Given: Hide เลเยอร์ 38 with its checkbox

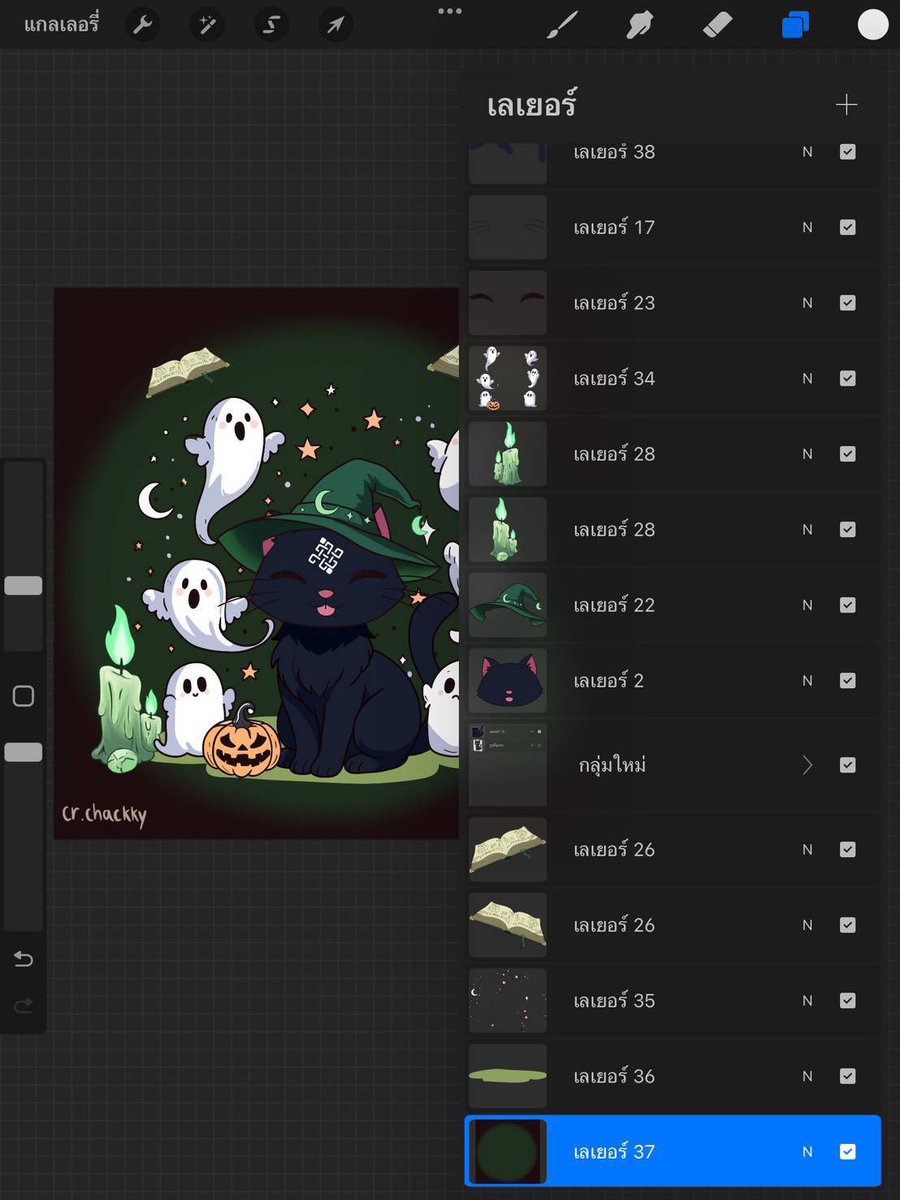Looking at the screenshot, I should click(x=847, y=152).
